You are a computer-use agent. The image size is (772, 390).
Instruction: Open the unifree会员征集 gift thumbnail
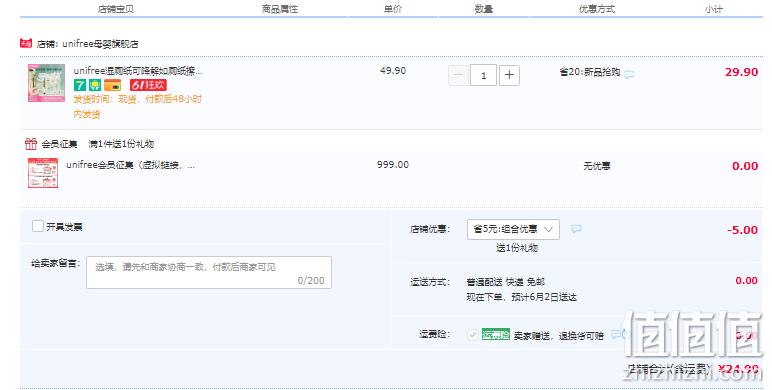pos(43,172)
